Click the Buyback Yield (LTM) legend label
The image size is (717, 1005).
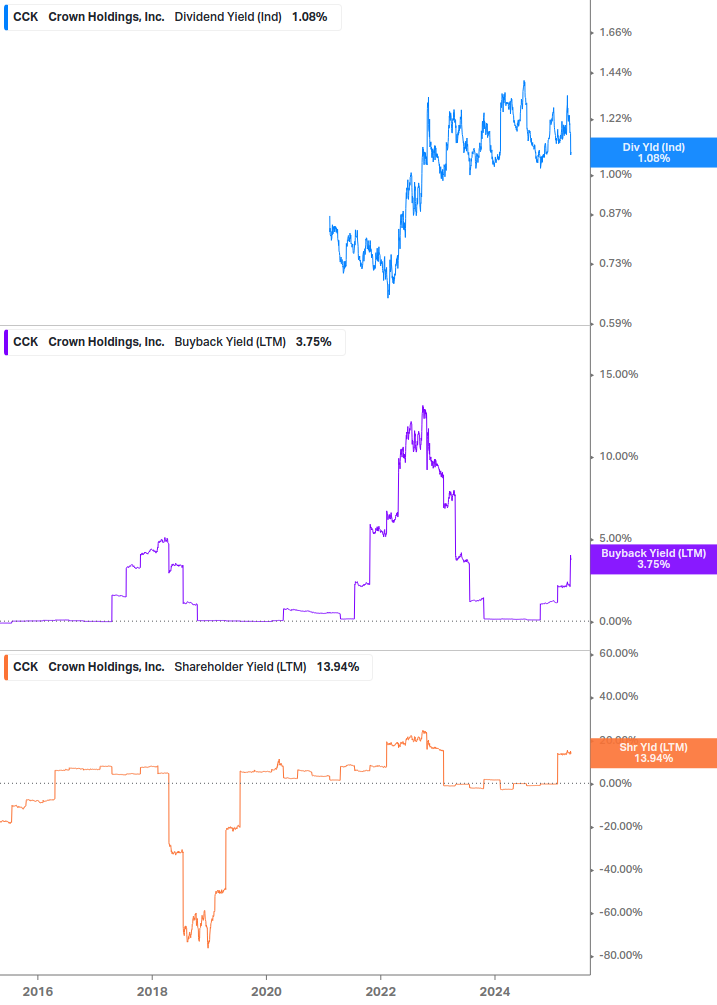pyautogui.click(x=230, y=342)
